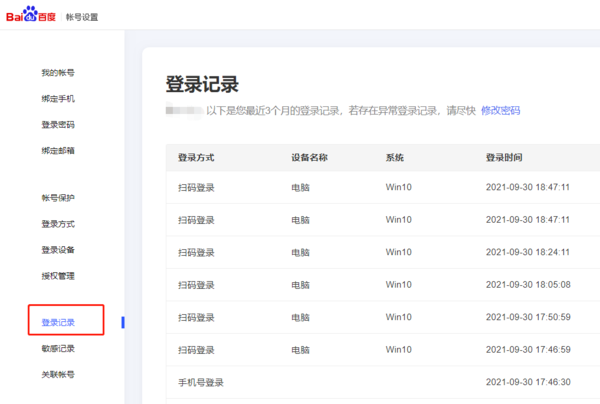Image resolution: width=600 pixels, height=404 pixels.
Task: Click the 登录时间 column header
Action: click(x=503, y=158)
